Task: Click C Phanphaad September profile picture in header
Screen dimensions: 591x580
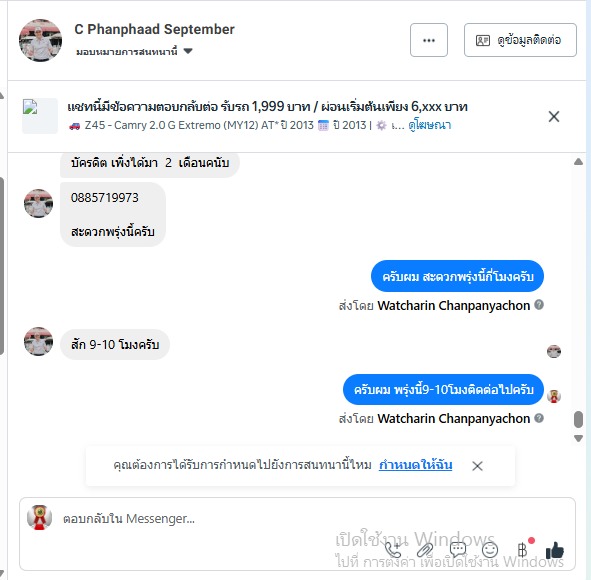Action: click(x=40, y=40)
